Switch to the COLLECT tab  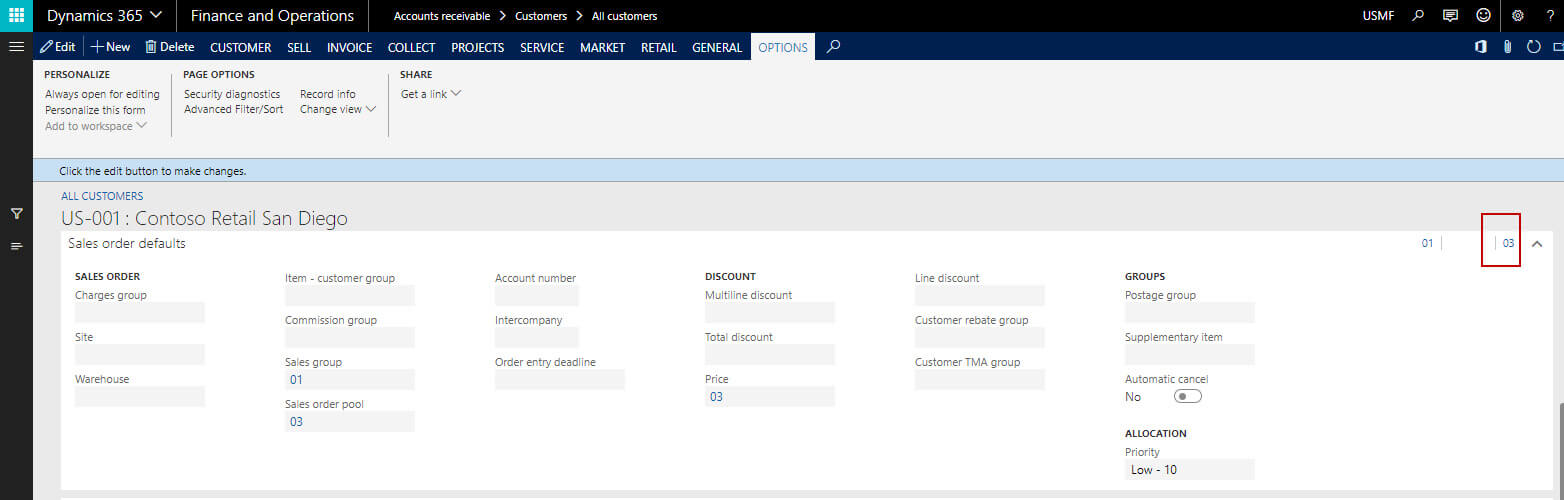pos(411,48)
